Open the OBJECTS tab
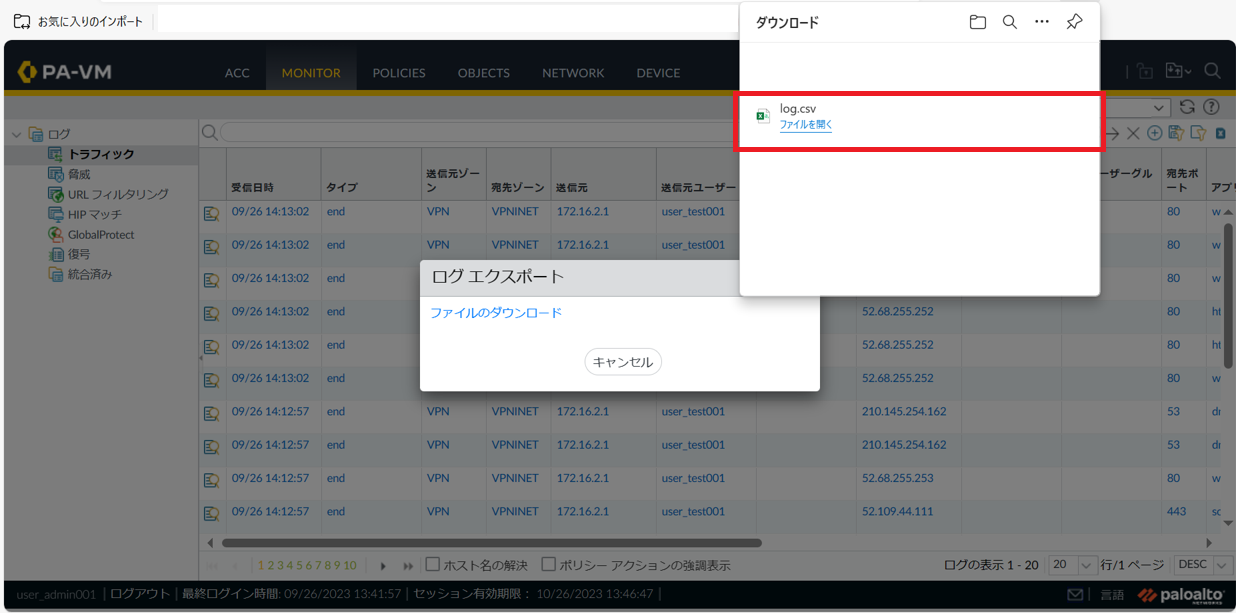Image resolution: width=1236 pixels, height=613 pixels. [484, 73]
